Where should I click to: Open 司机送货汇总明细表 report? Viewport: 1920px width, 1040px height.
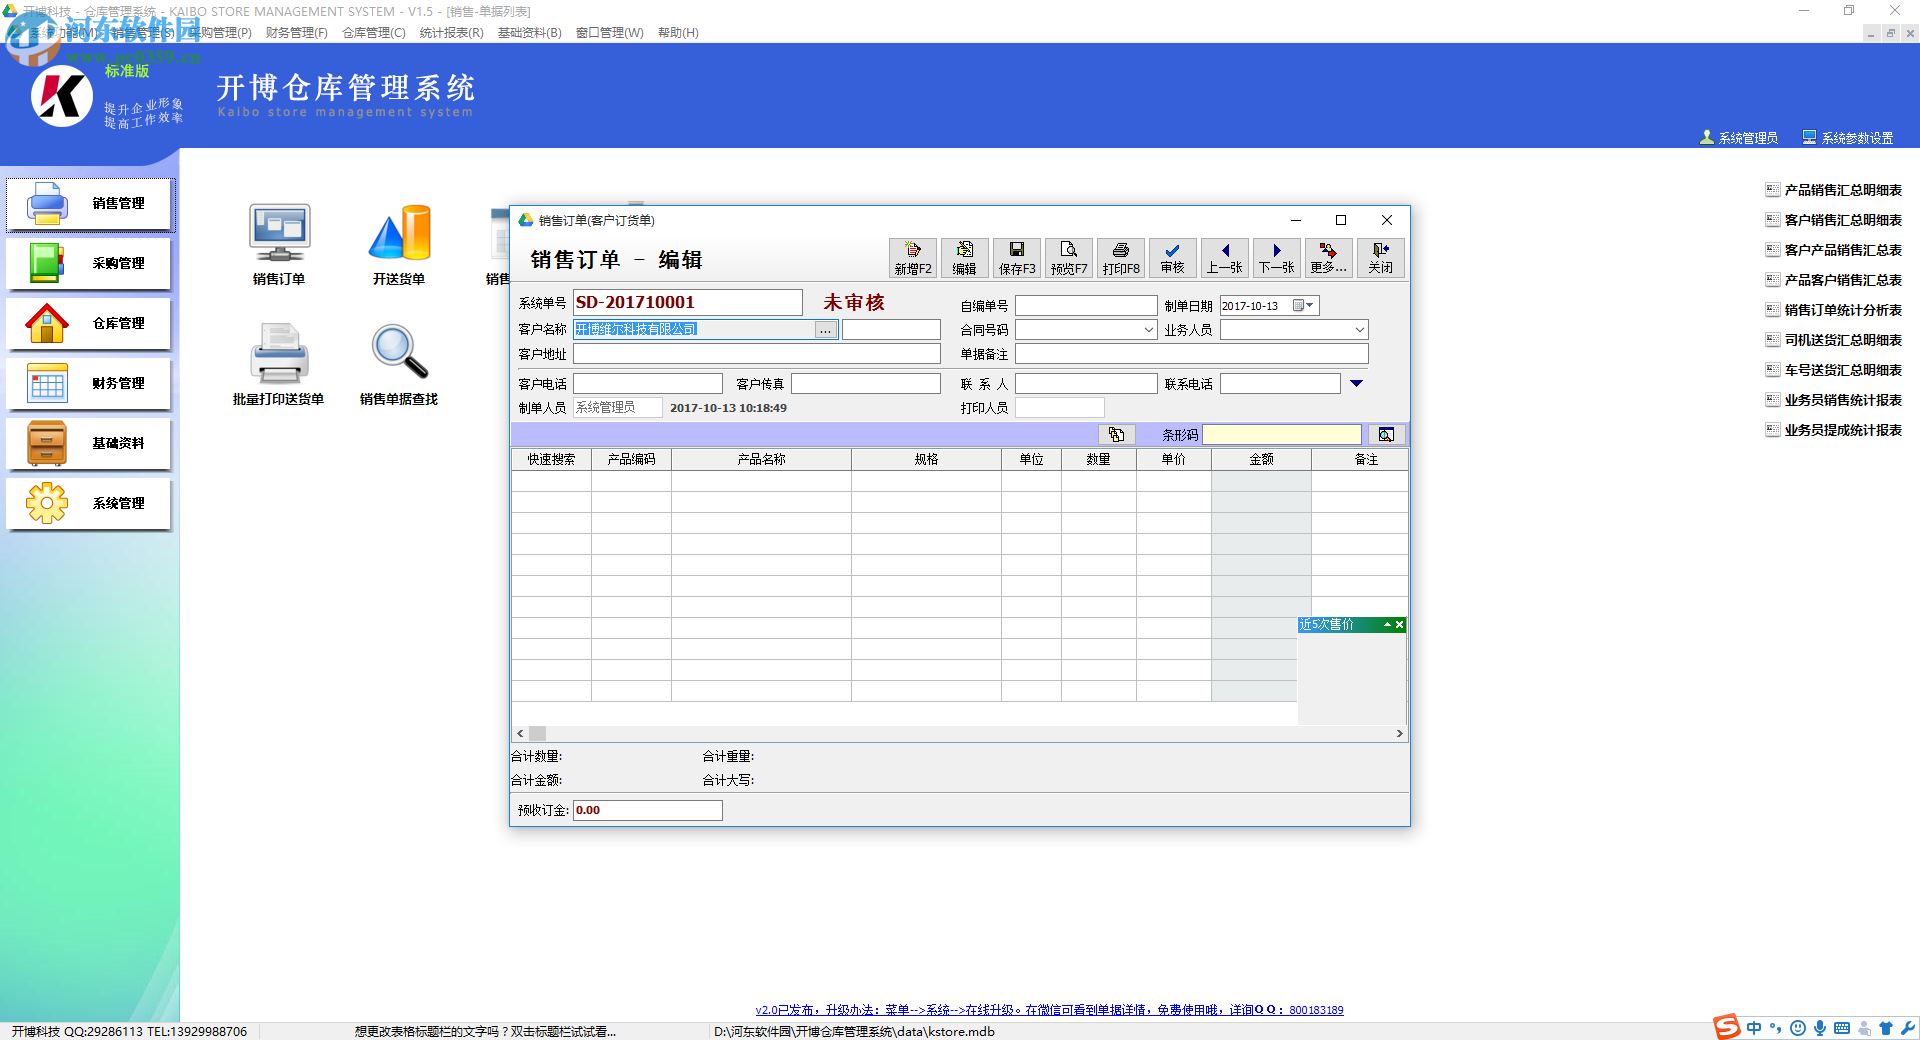pyautogui.click(x=1834, y=340)
